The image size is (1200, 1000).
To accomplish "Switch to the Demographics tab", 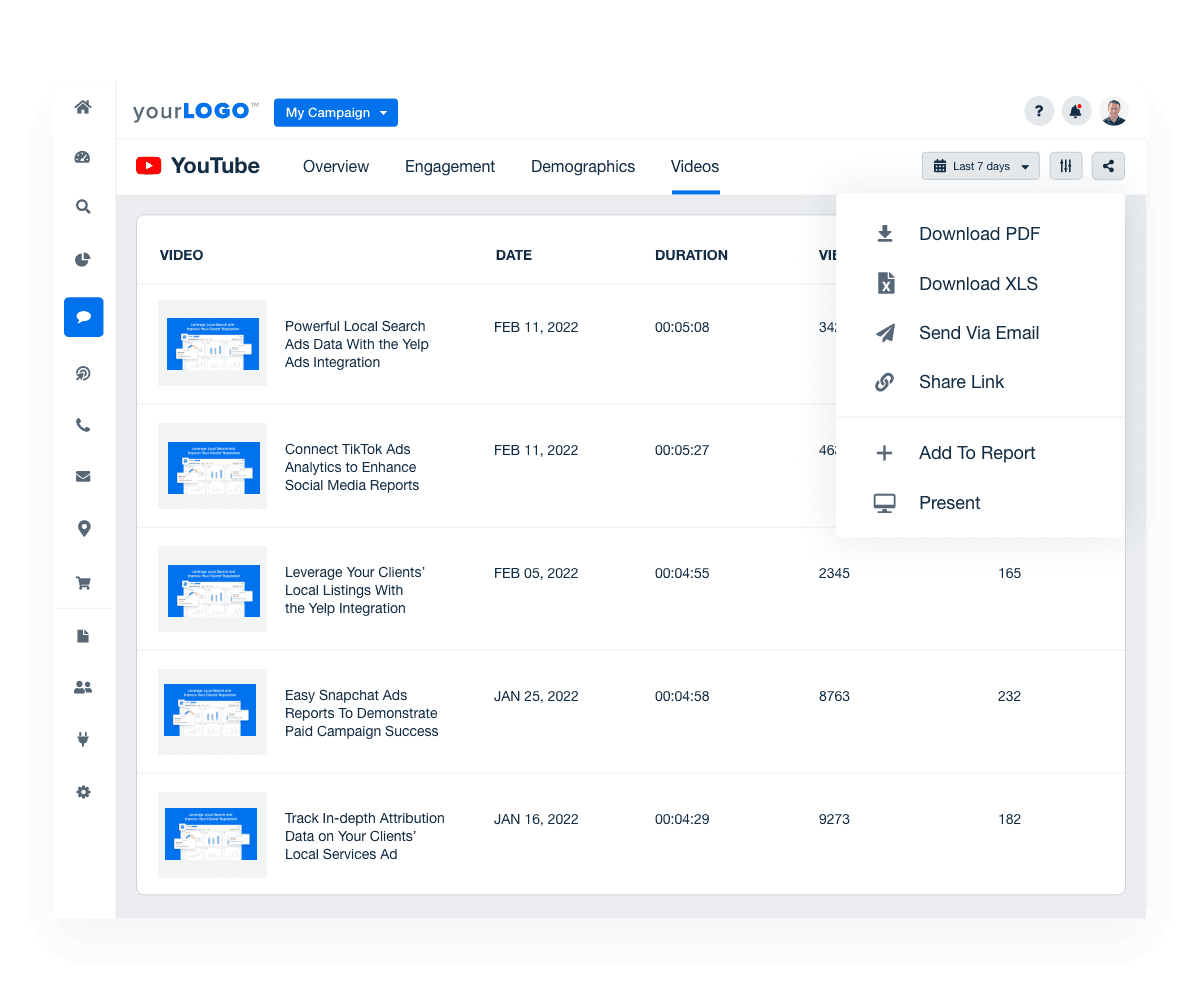I will pos(583,166).
